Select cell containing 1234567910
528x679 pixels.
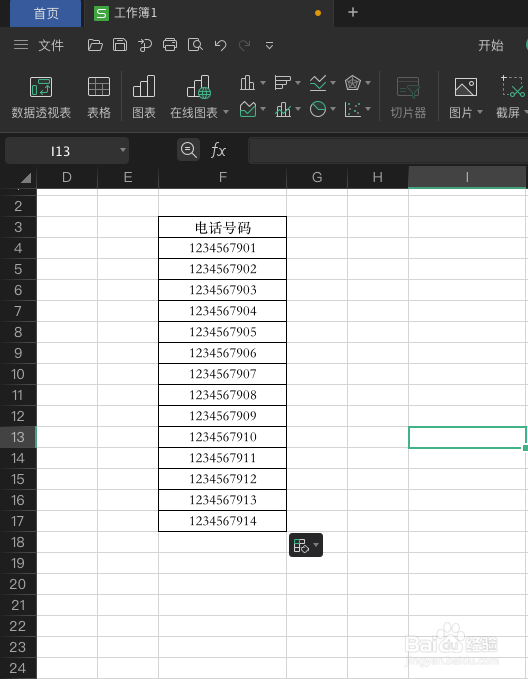pos(222,437)
